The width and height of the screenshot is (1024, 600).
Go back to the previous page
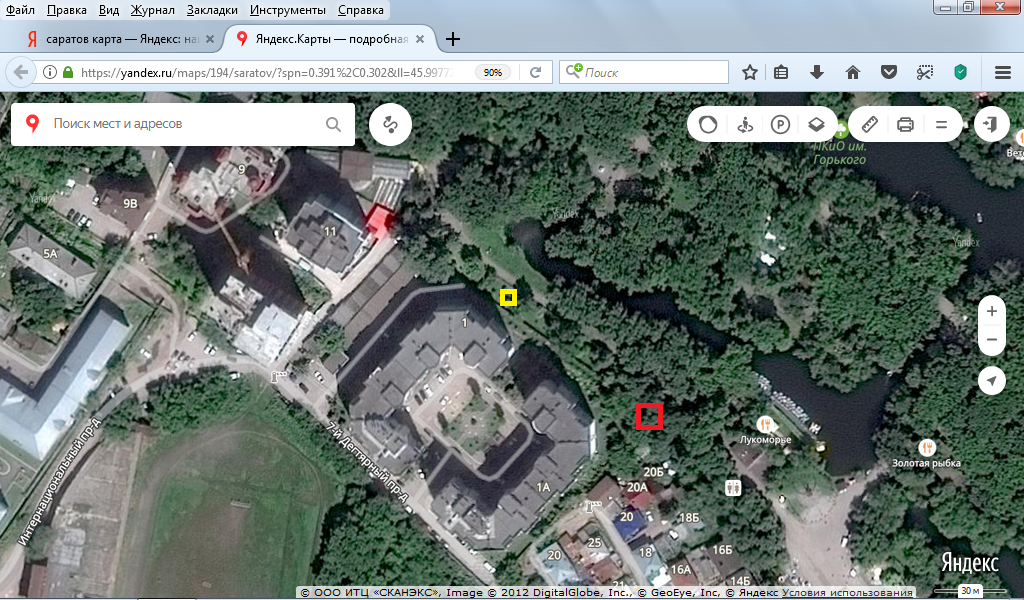[x=21, y=72]
